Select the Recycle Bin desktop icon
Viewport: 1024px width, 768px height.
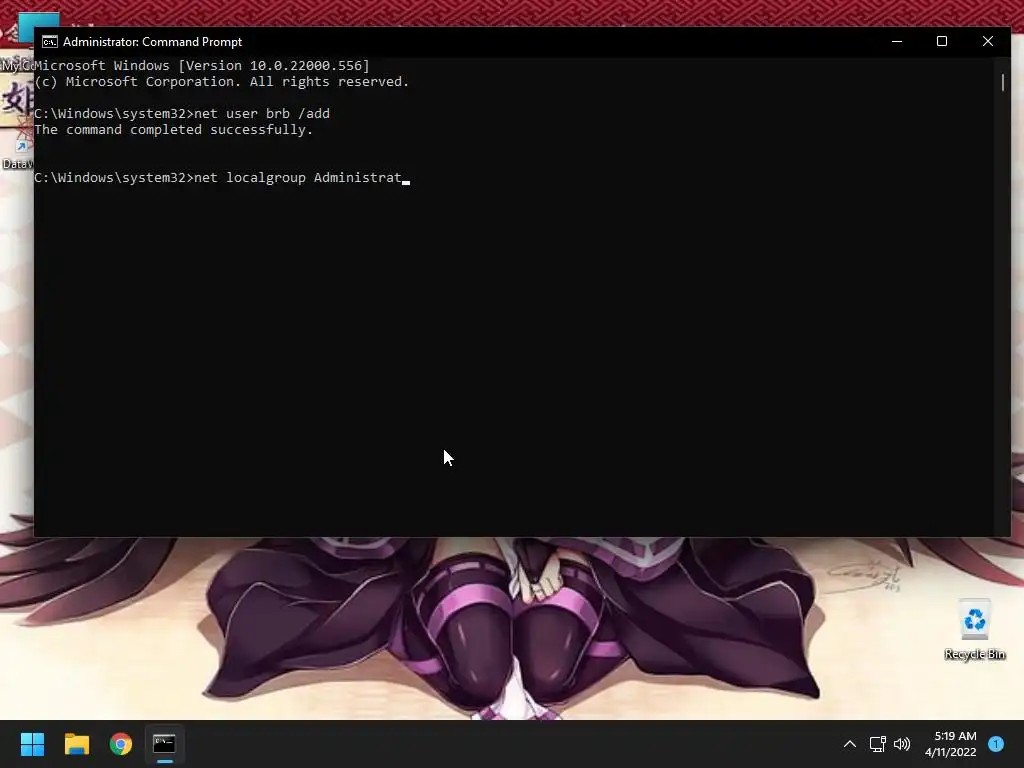pos(974,630)
